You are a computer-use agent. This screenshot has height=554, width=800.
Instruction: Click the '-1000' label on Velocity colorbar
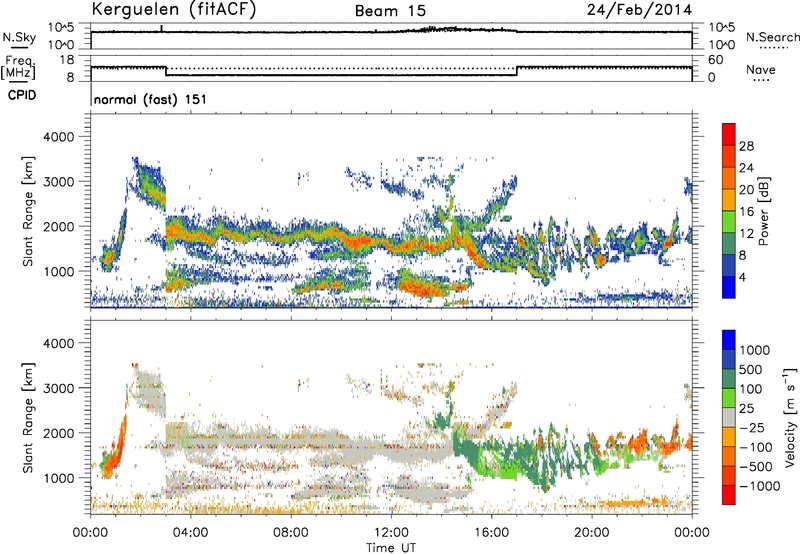tap(759, 486)
